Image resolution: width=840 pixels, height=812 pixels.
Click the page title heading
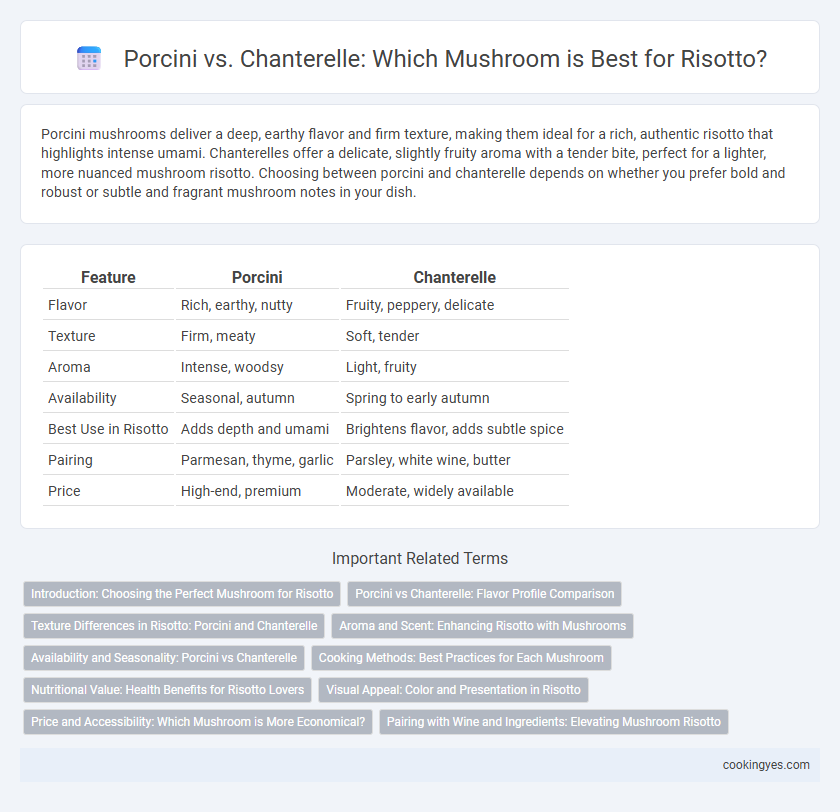coord(445,58)
